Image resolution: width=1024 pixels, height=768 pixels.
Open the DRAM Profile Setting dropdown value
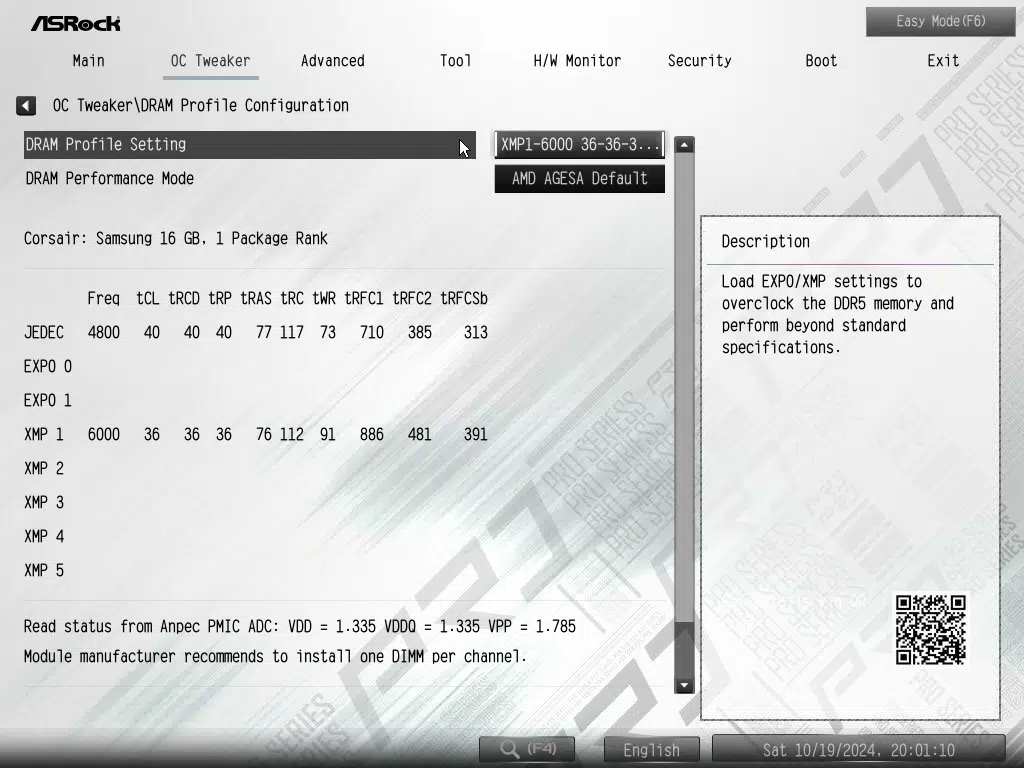pyautogui.click(x=580, y=144)
